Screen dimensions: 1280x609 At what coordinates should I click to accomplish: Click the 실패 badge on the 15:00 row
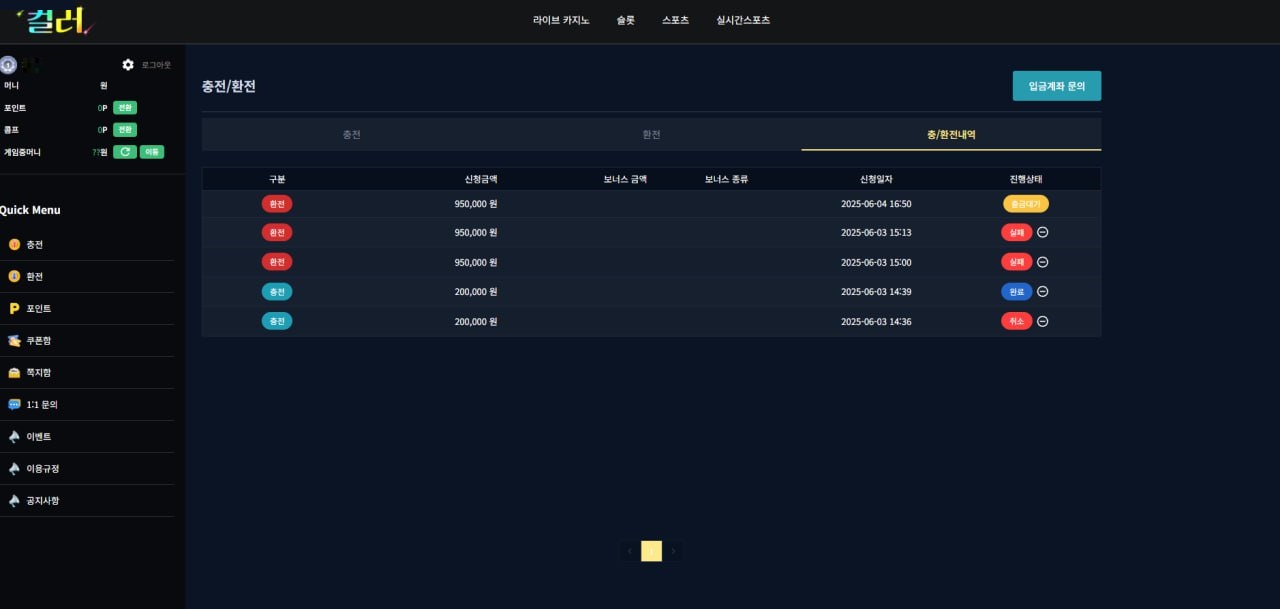[x=1017, y=262]
